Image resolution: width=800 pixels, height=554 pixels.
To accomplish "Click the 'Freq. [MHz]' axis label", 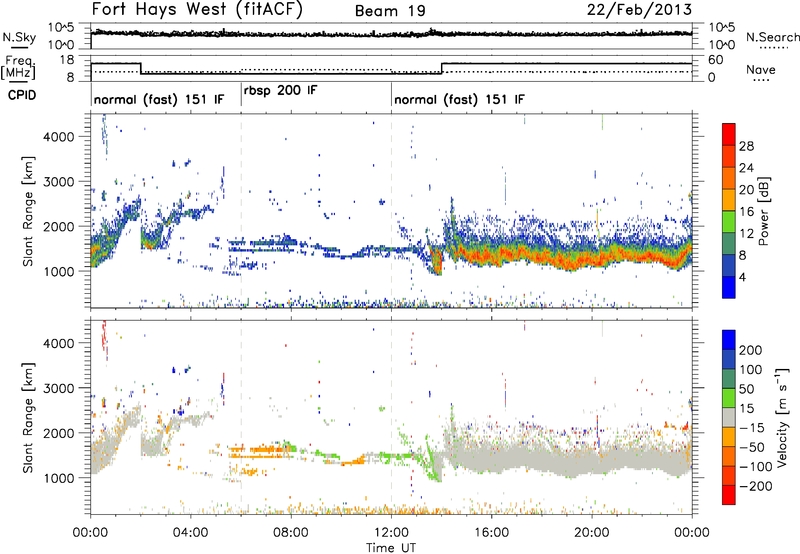I will click(19, 69).
